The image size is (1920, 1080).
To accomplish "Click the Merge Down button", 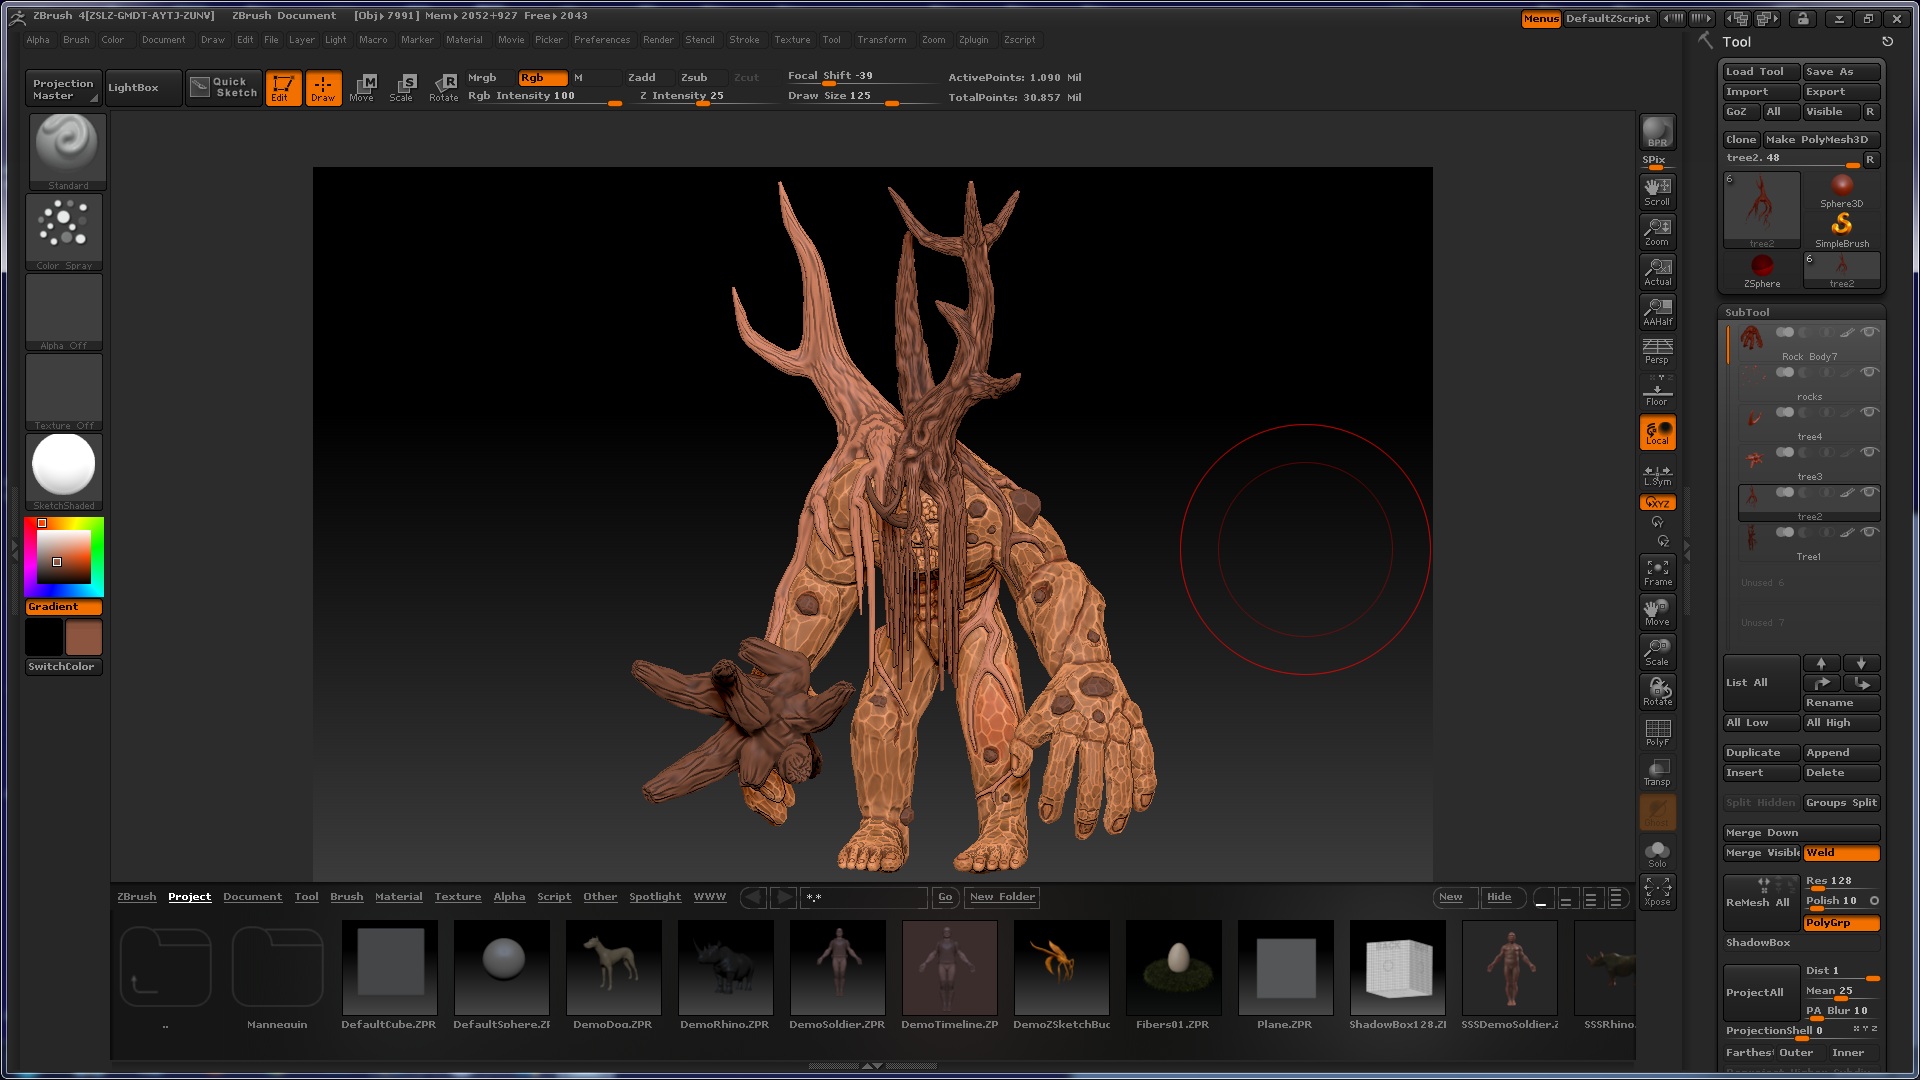I will pos(1800,833).
